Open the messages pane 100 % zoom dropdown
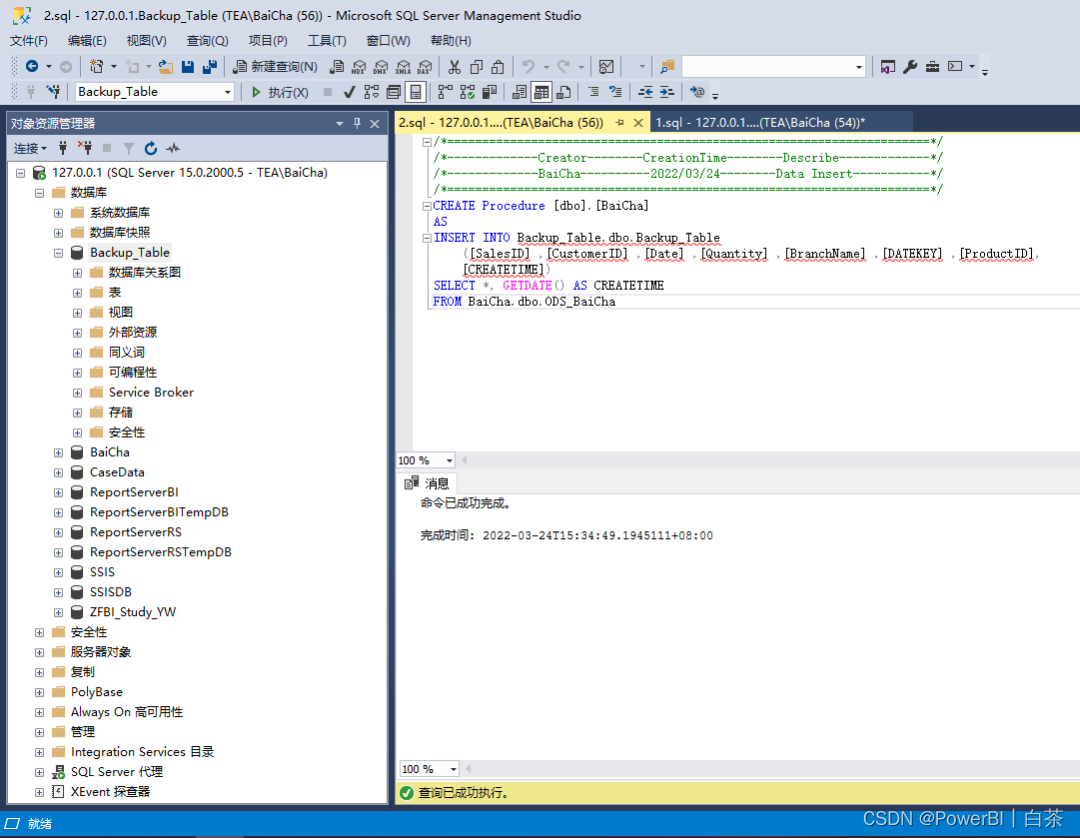This screenshot has height=838, width=1080. point(453,768)
